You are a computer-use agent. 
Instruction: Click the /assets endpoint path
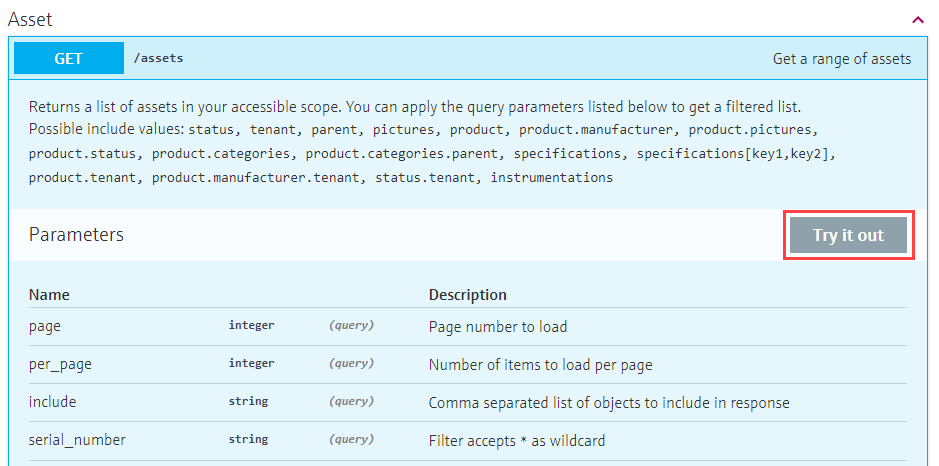pyautogui.click(x=159, y=58)
